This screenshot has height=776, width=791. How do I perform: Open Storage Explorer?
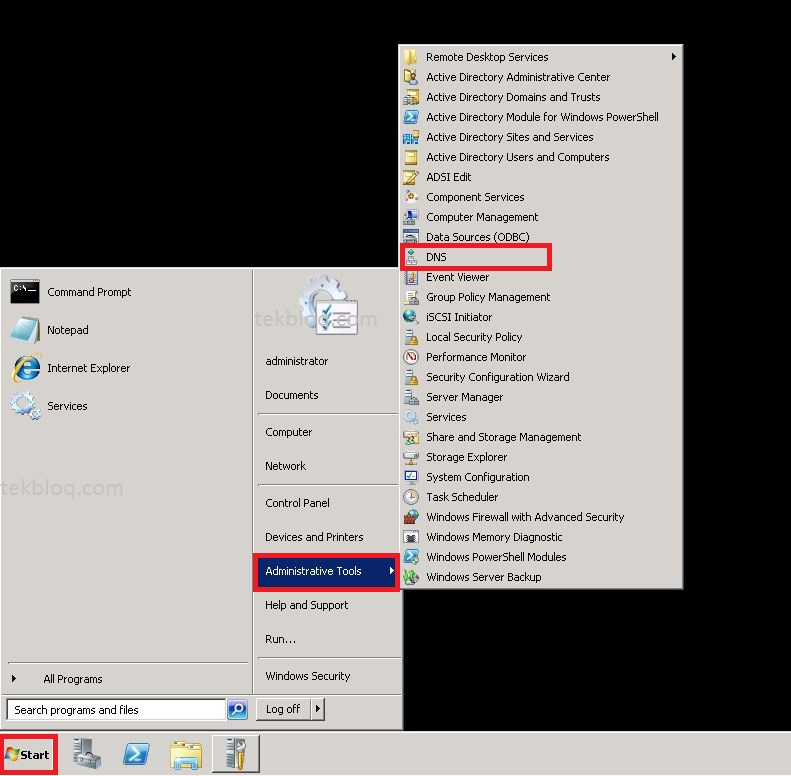467,457
